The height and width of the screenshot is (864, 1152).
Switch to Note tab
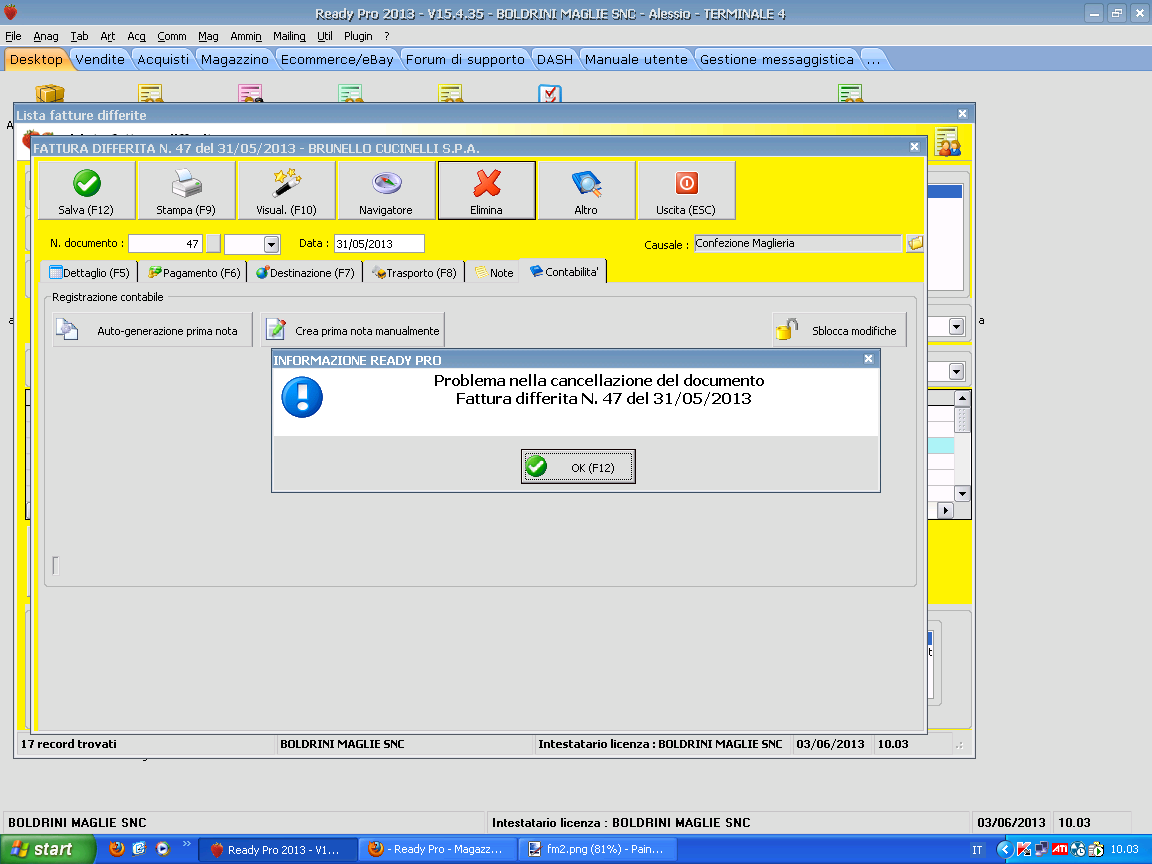click(x=494, y=273)
